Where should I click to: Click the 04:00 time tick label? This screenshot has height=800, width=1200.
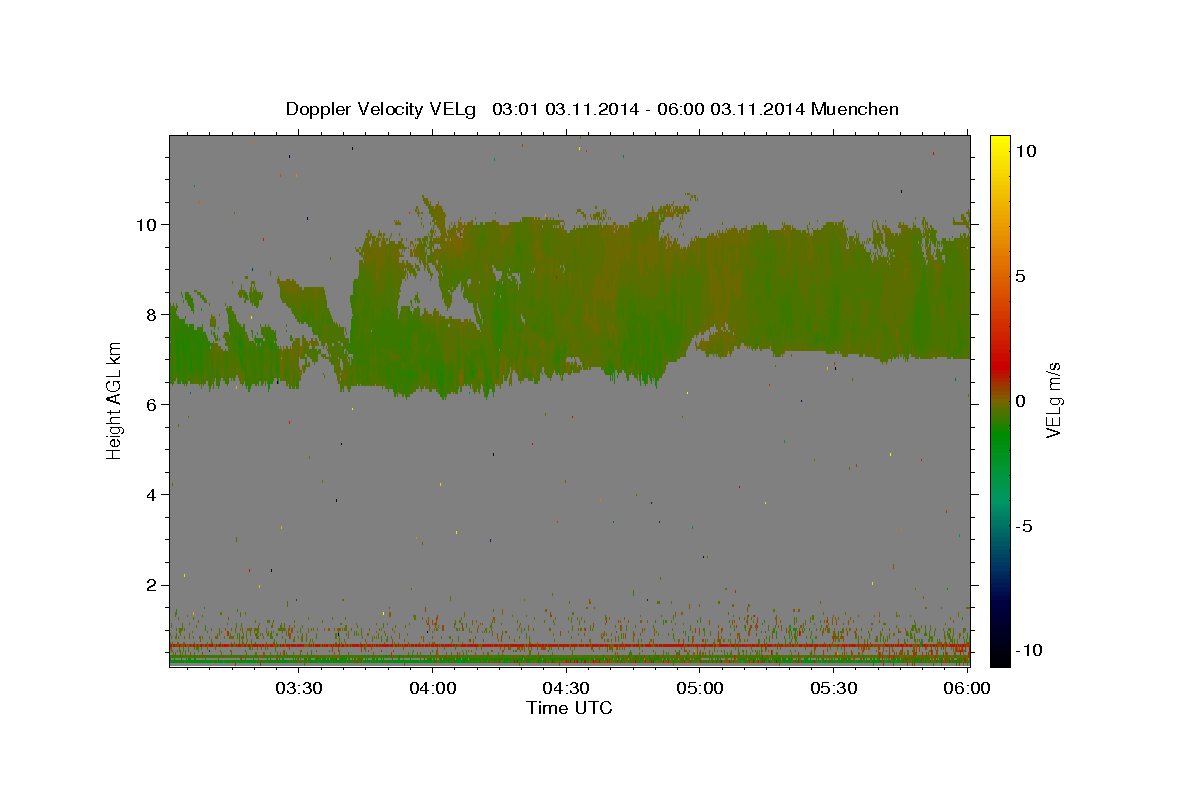tap(433, 688)
